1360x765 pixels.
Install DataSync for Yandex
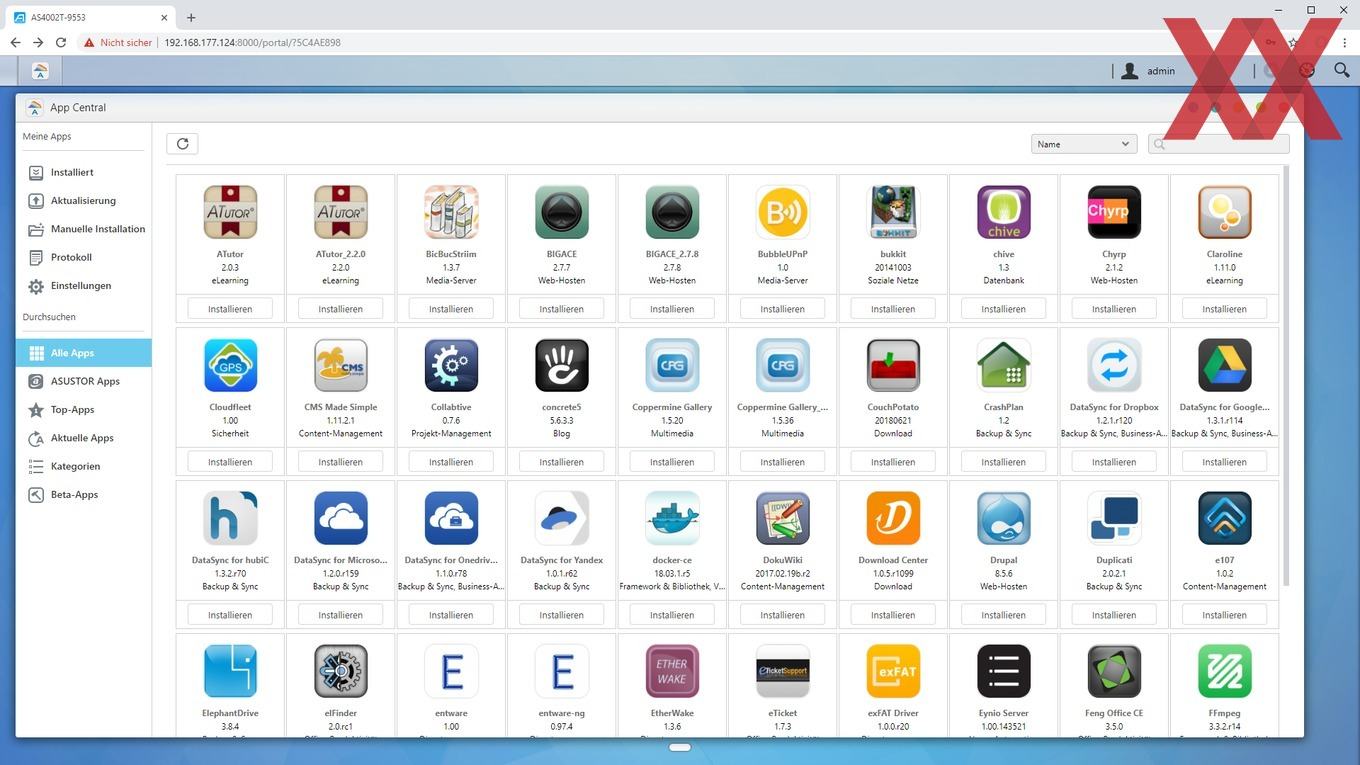(x=562, y=615)
